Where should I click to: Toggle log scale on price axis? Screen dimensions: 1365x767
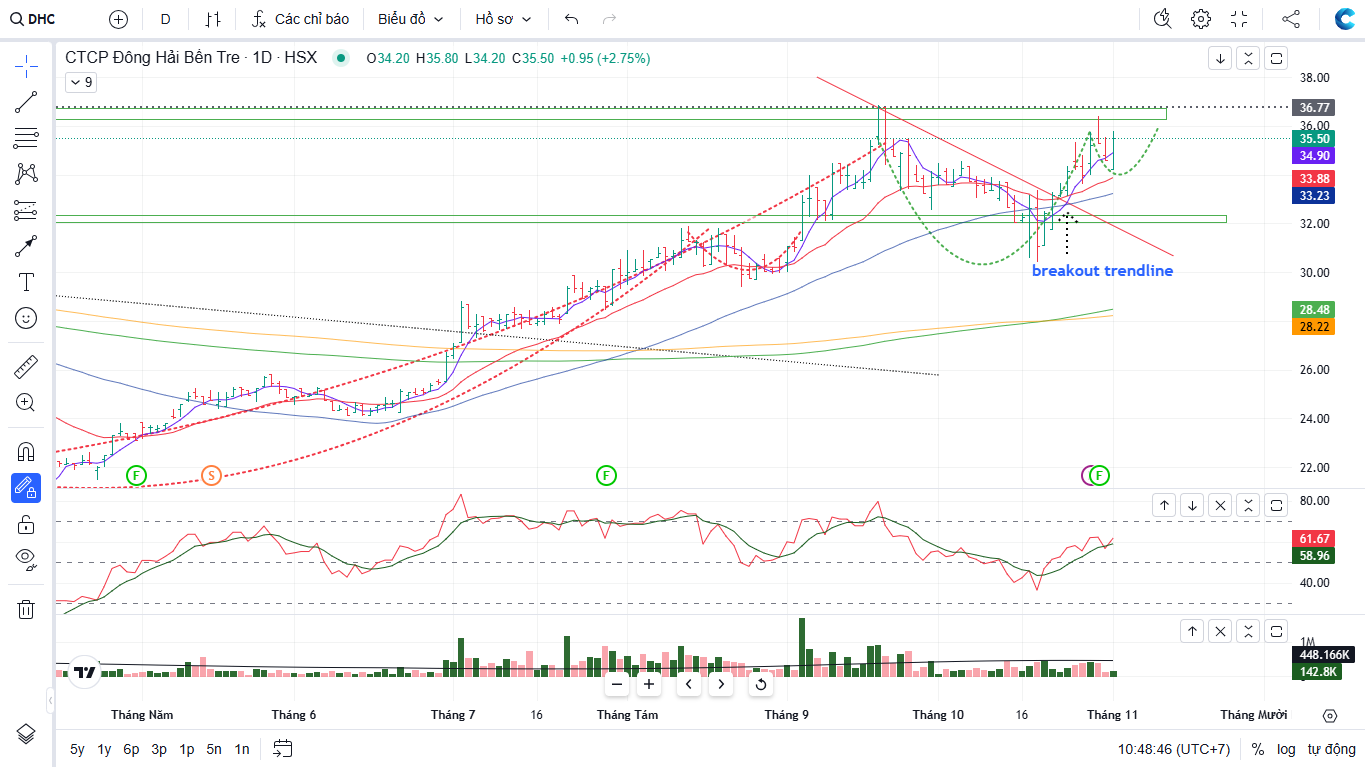click(1285, 749)
